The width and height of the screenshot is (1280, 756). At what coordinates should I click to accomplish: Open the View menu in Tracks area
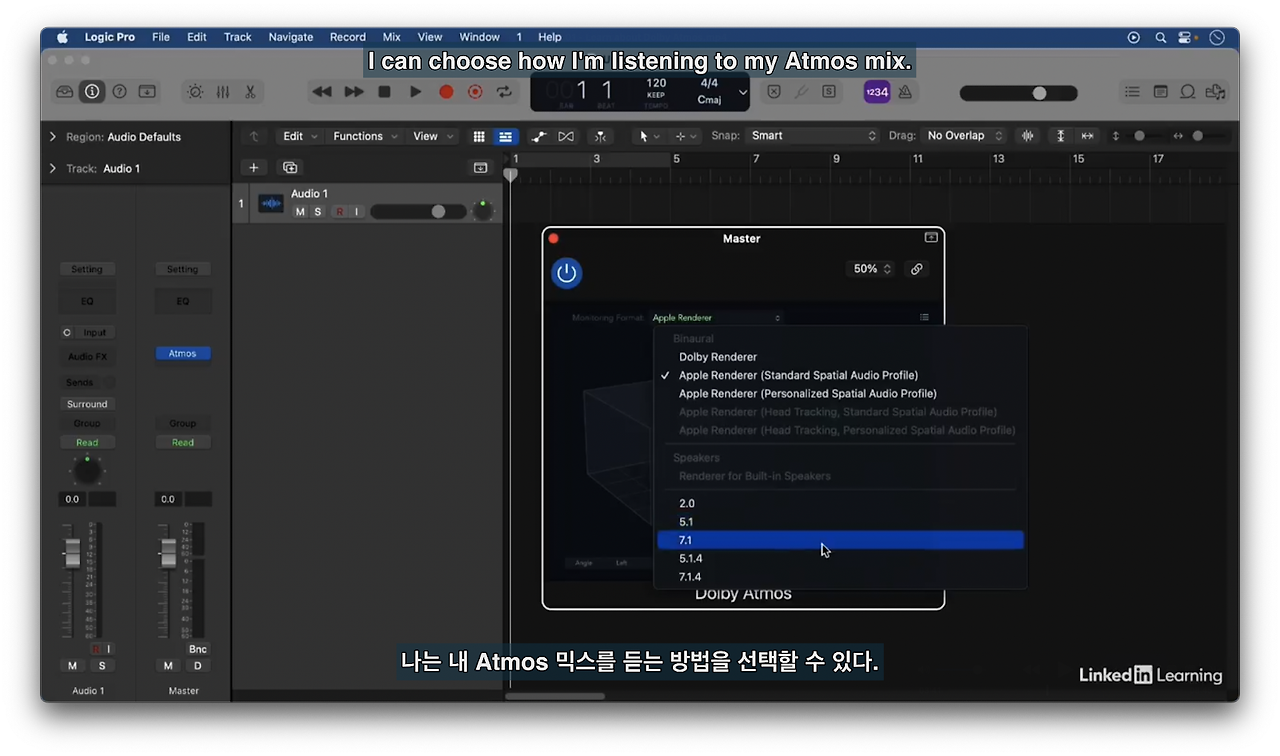(432, 136)
